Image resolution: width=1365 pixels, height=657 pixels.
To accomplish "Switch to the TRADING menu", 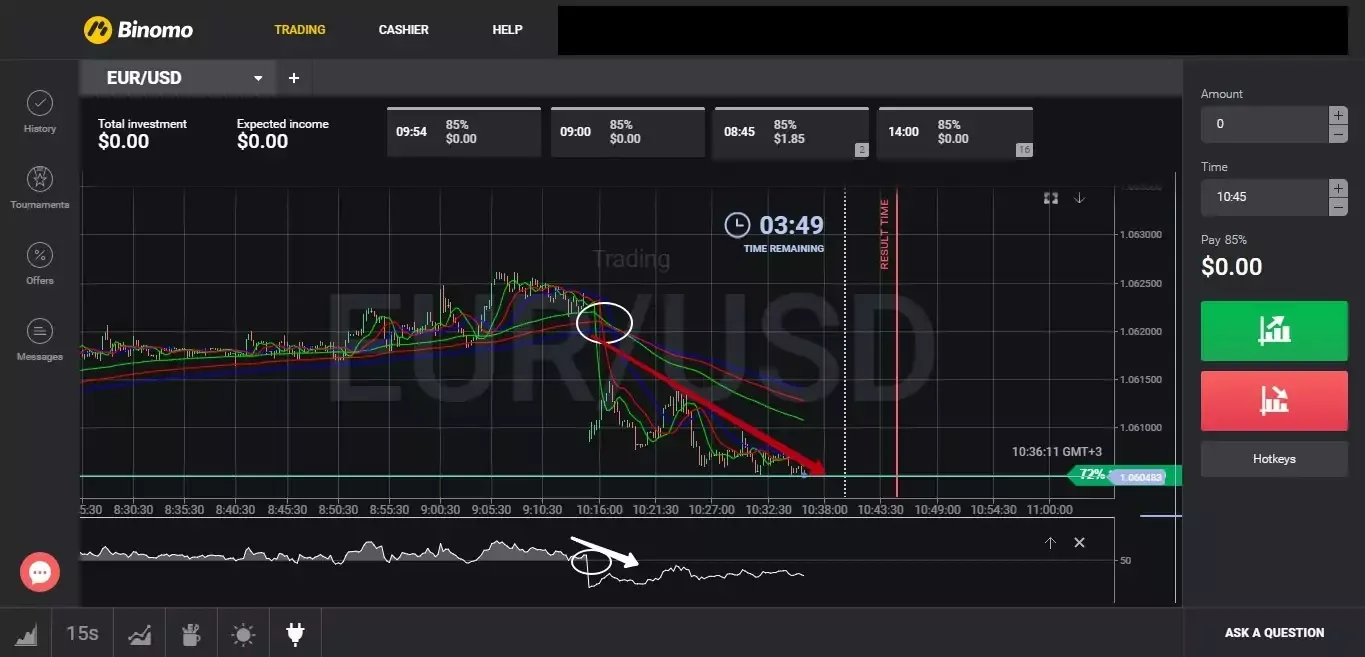I will (x=300, y=30).
